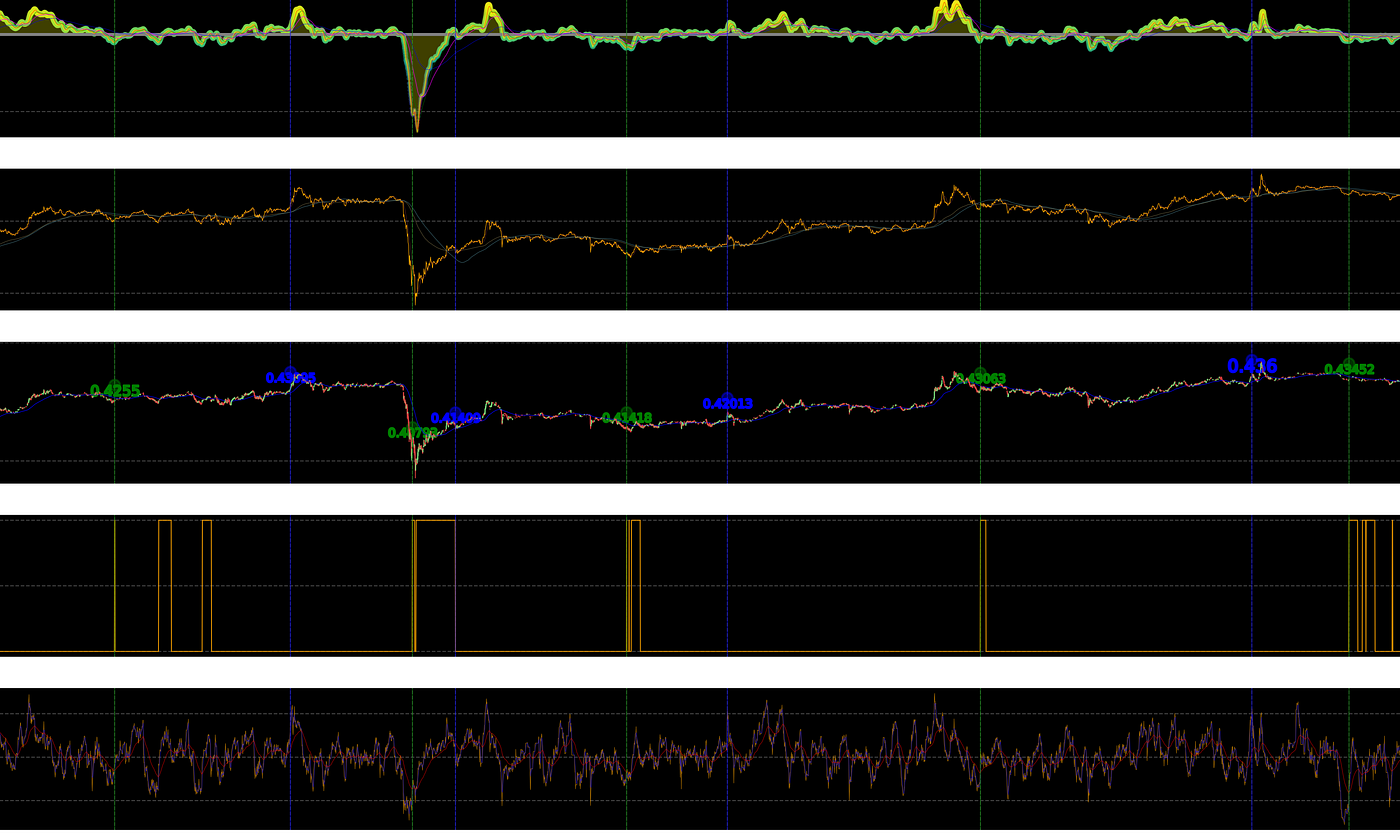Click the green 0.43063 price label
Viewport: 1400px width, 834px height.
(x=980, y=379)
